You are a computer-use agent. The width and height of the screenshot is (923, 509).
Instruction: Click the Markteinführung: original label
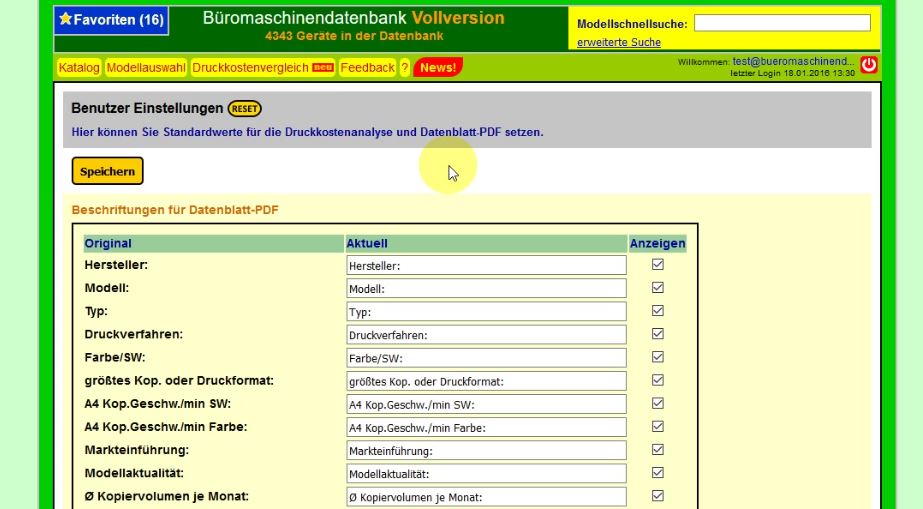(137, 450)
